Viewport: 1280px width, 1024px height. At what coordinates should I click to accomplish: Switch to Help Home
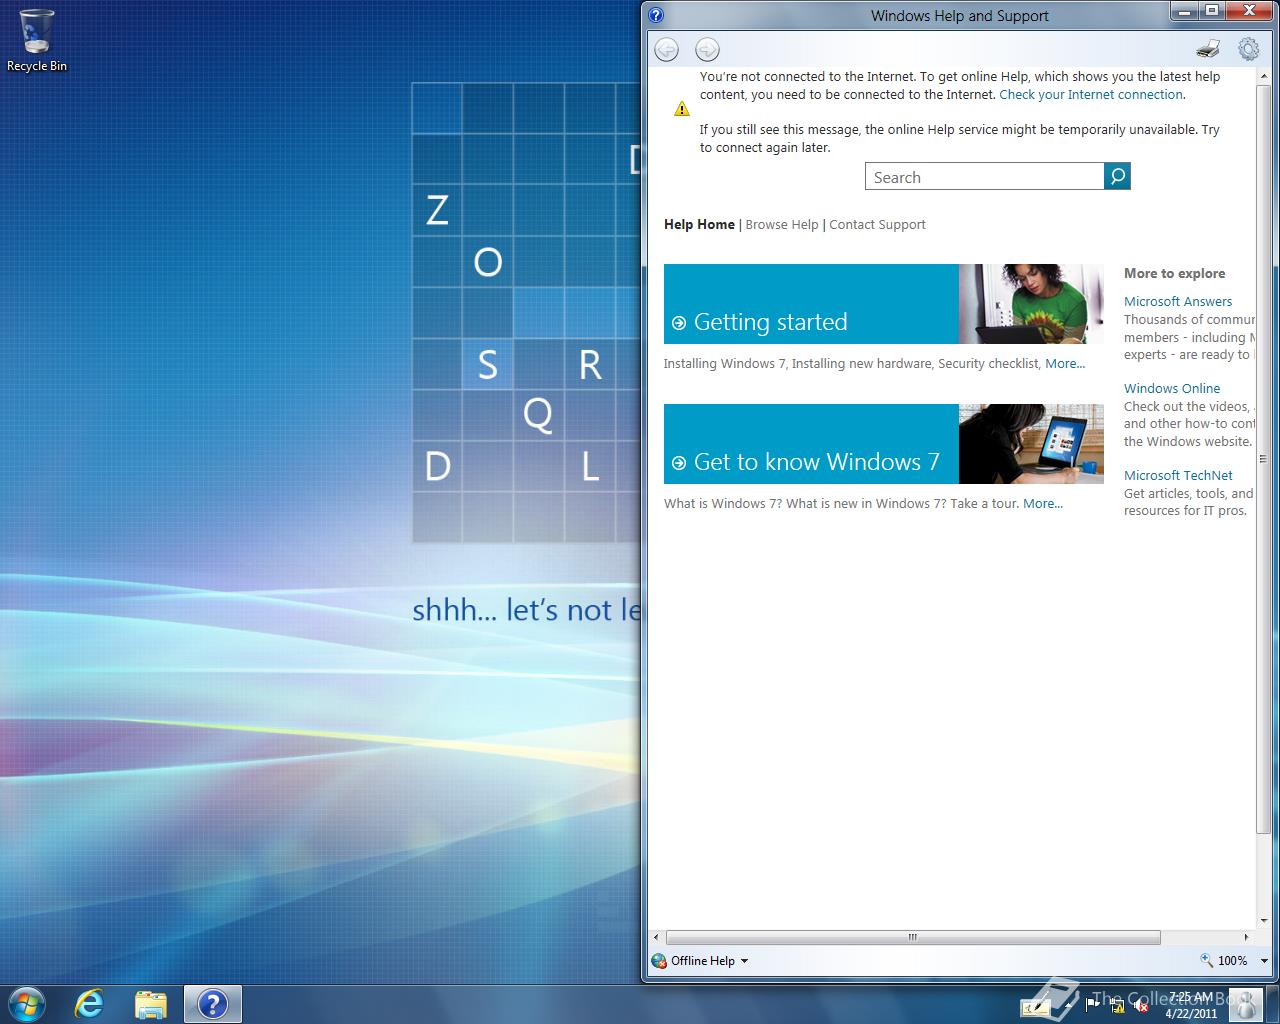click(699, 225)
